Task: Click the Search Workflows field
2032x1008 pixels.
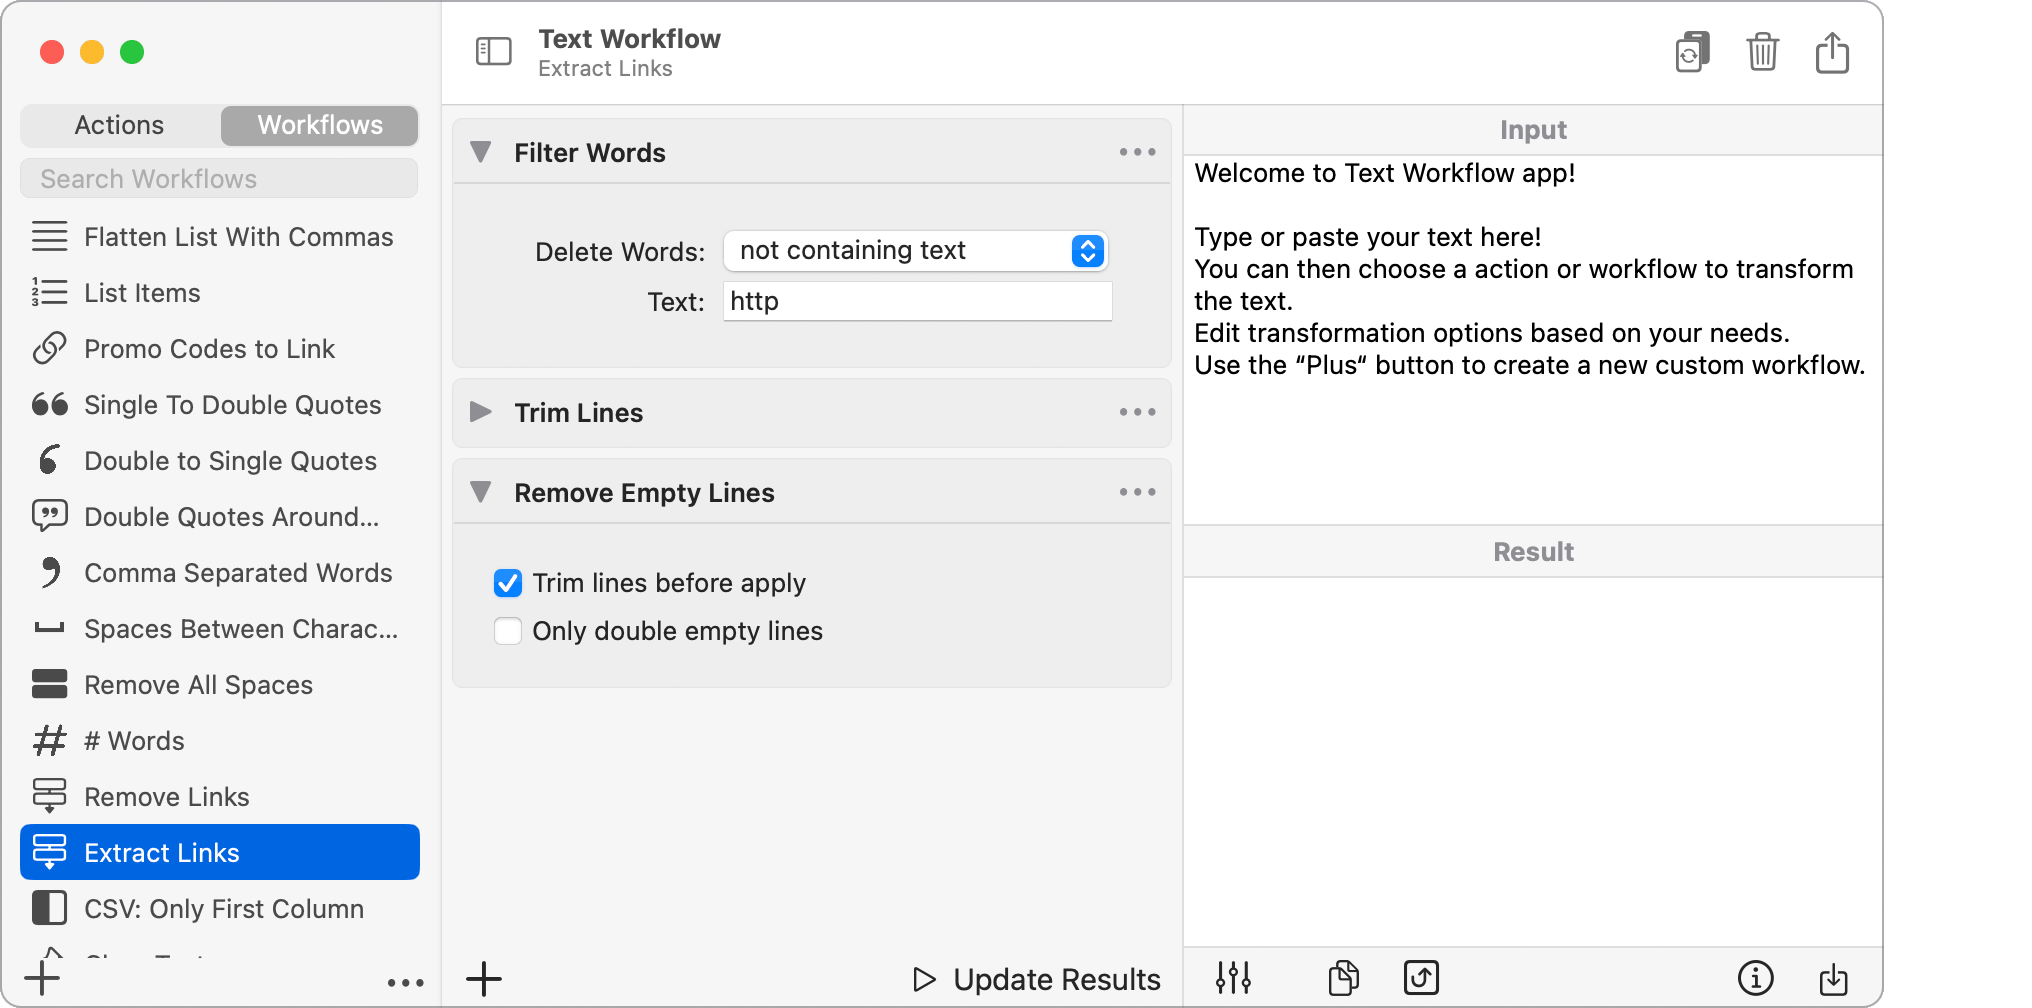Action: [219, 179]
